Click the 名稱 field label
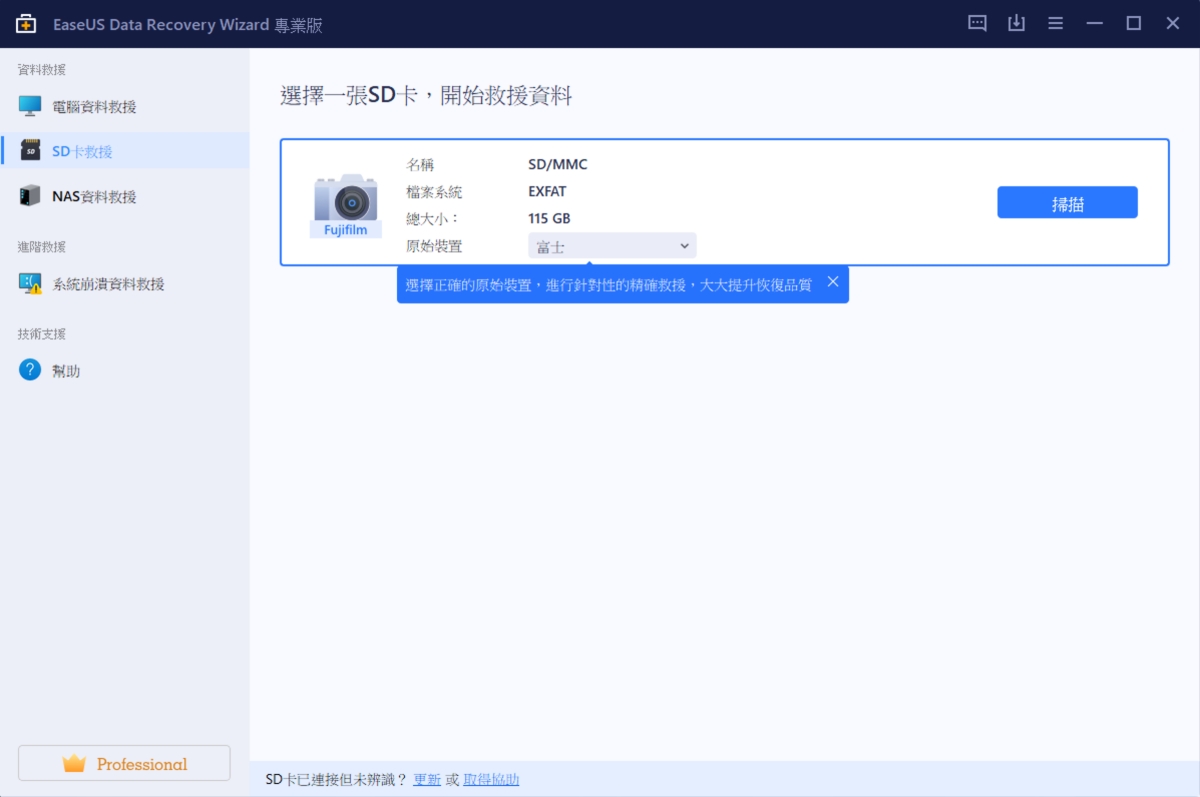The width and height of the screenshot is (1200, 797). tap(420, 164)
